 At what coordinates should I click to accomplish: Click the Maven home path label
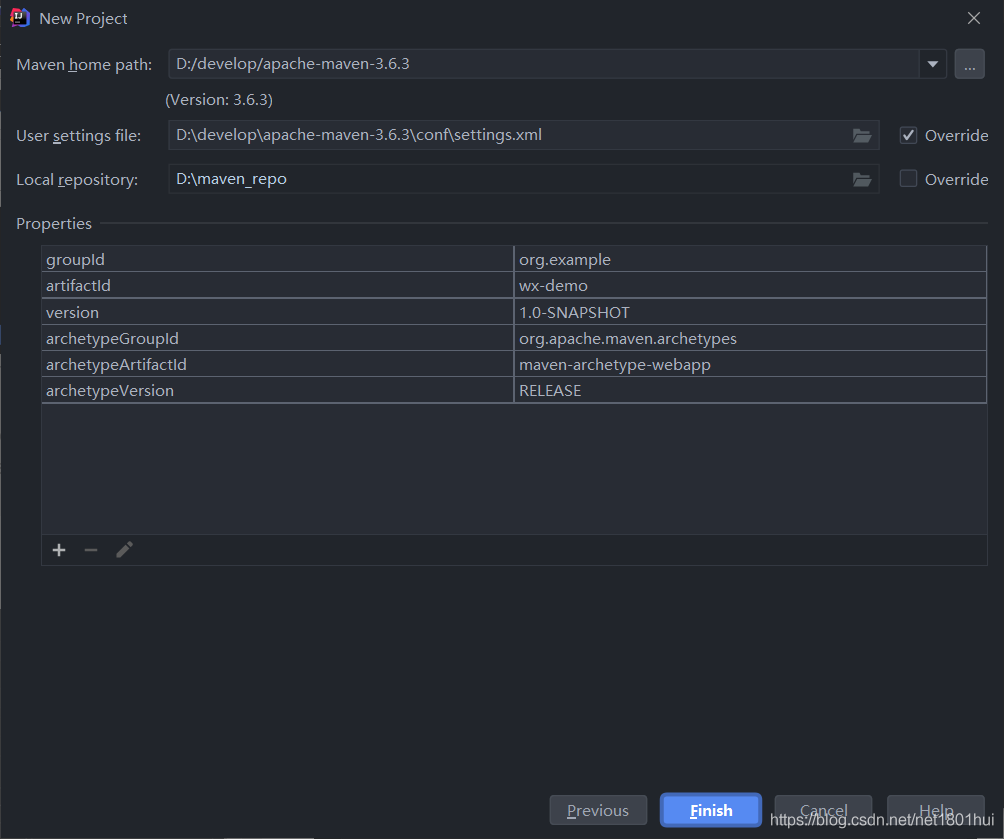point(84,65)
